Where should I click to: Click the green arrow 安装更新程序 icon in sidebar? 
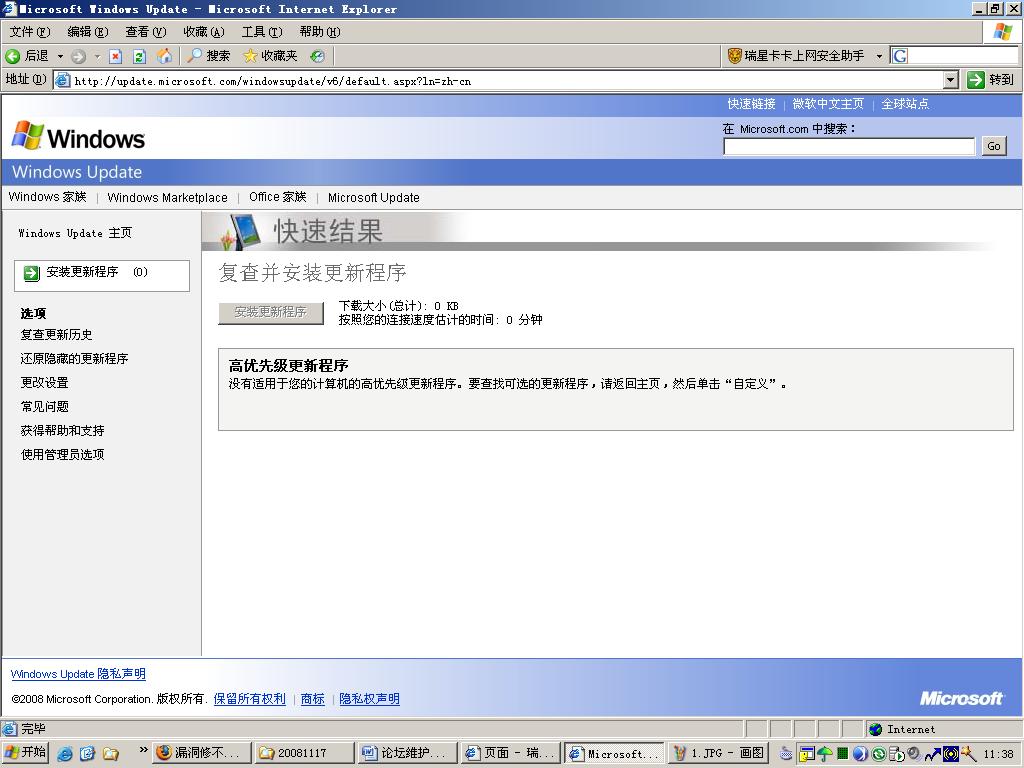coord(31,274)
